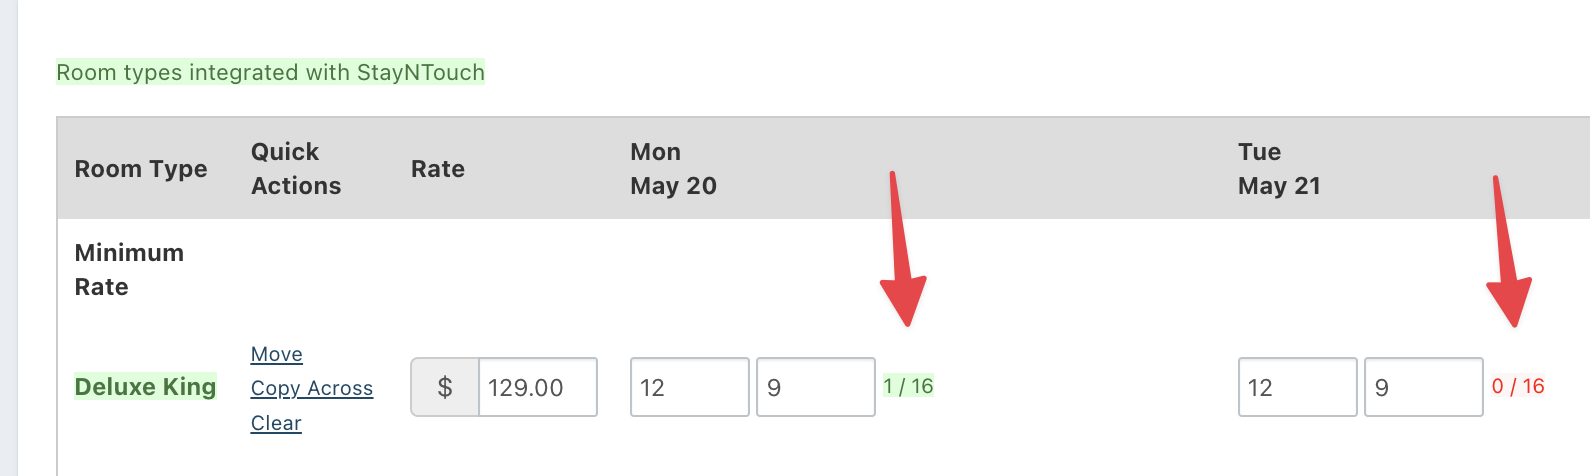The width and height of the screenshot is (1590, 476).
Task: Click the Room Type column header
Action: 141,169
